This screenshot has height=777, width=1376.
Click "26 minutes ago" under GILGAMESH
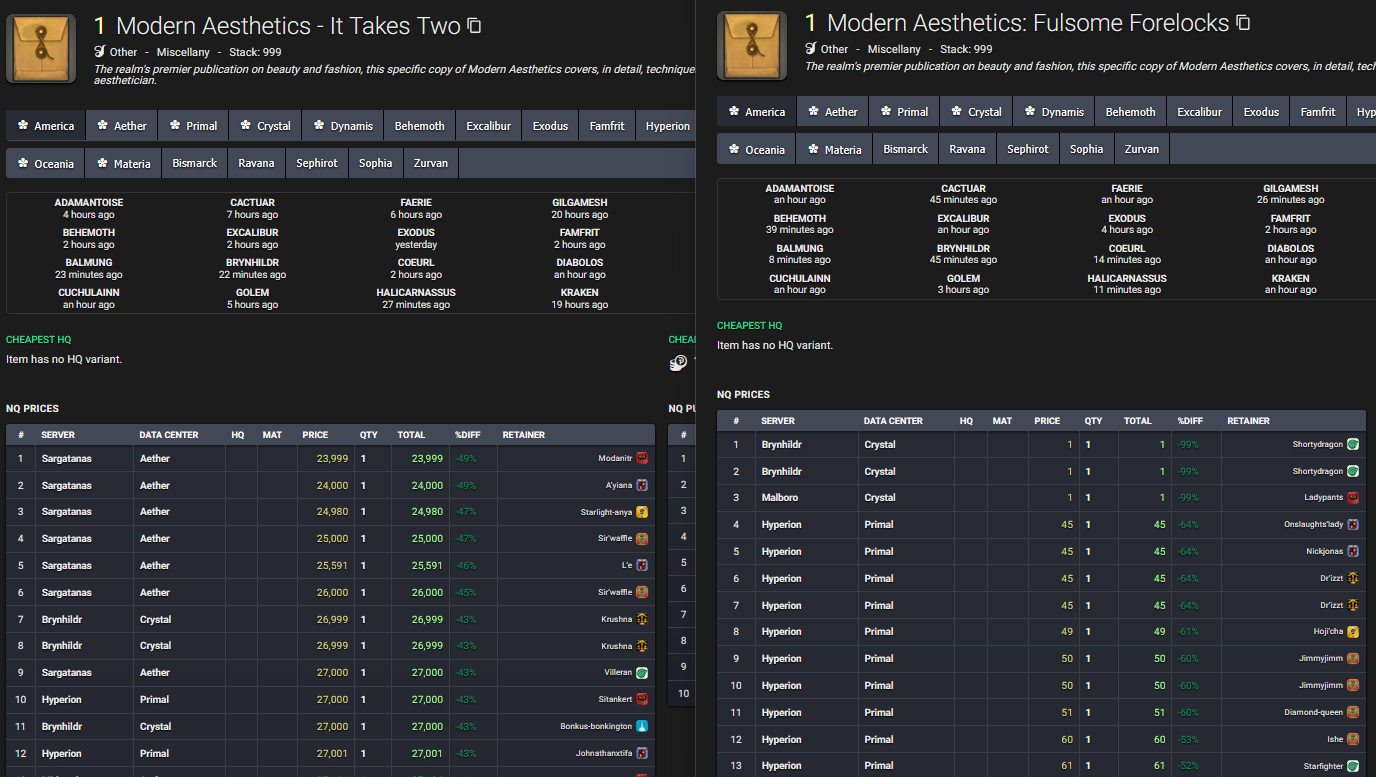(1291, 200)
